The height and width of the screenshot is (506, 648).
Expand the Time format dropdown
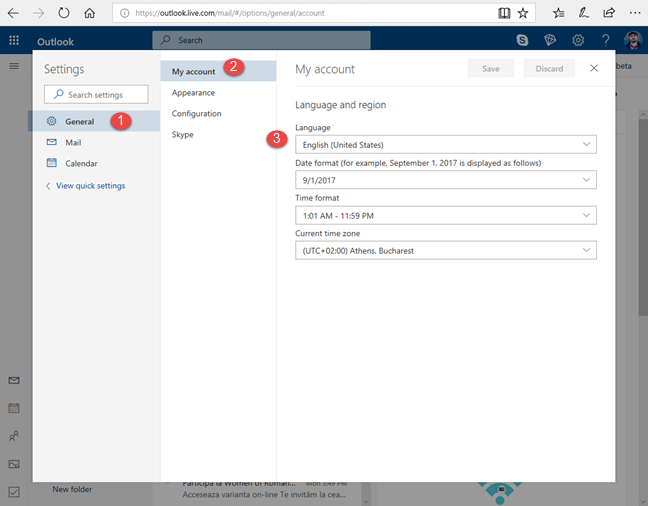(446, 215)
